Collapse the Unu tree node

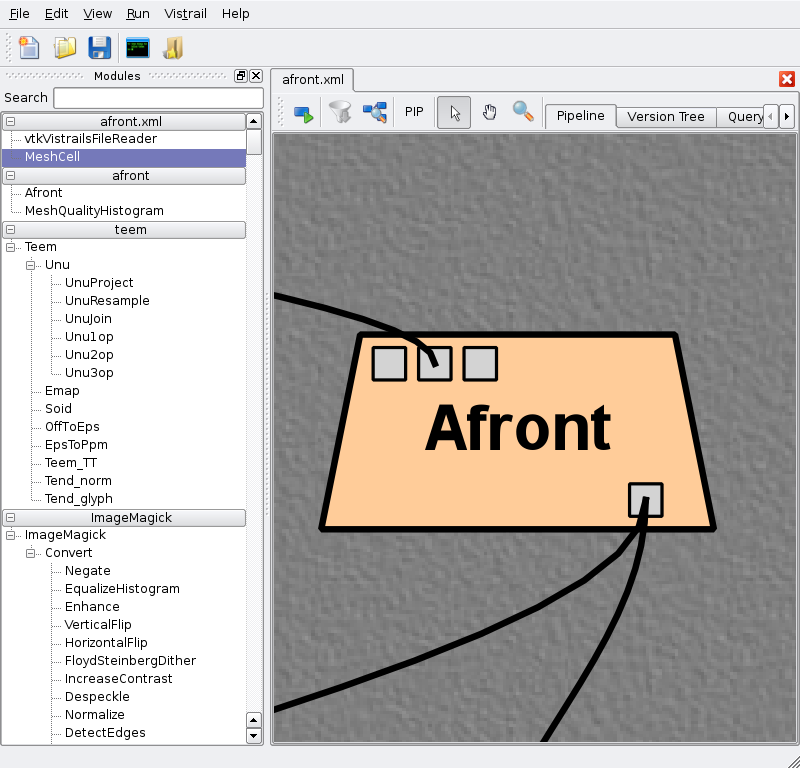pos(31,265)
